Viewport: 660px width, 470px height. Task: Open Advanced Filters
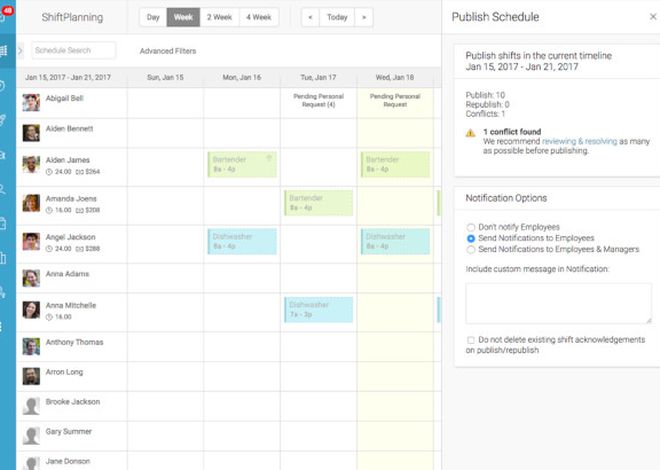click(x=168, y=50)
